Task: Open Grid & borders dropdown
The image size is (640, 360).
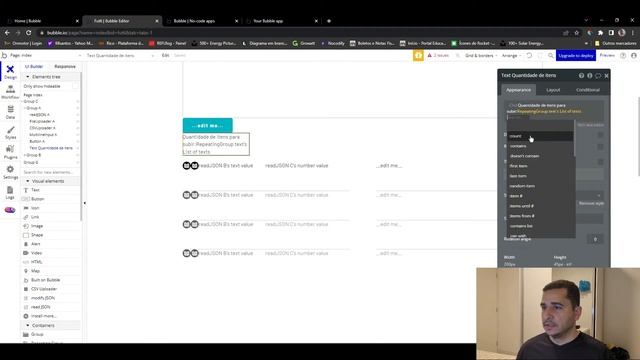Action: [x=481, y=55]
